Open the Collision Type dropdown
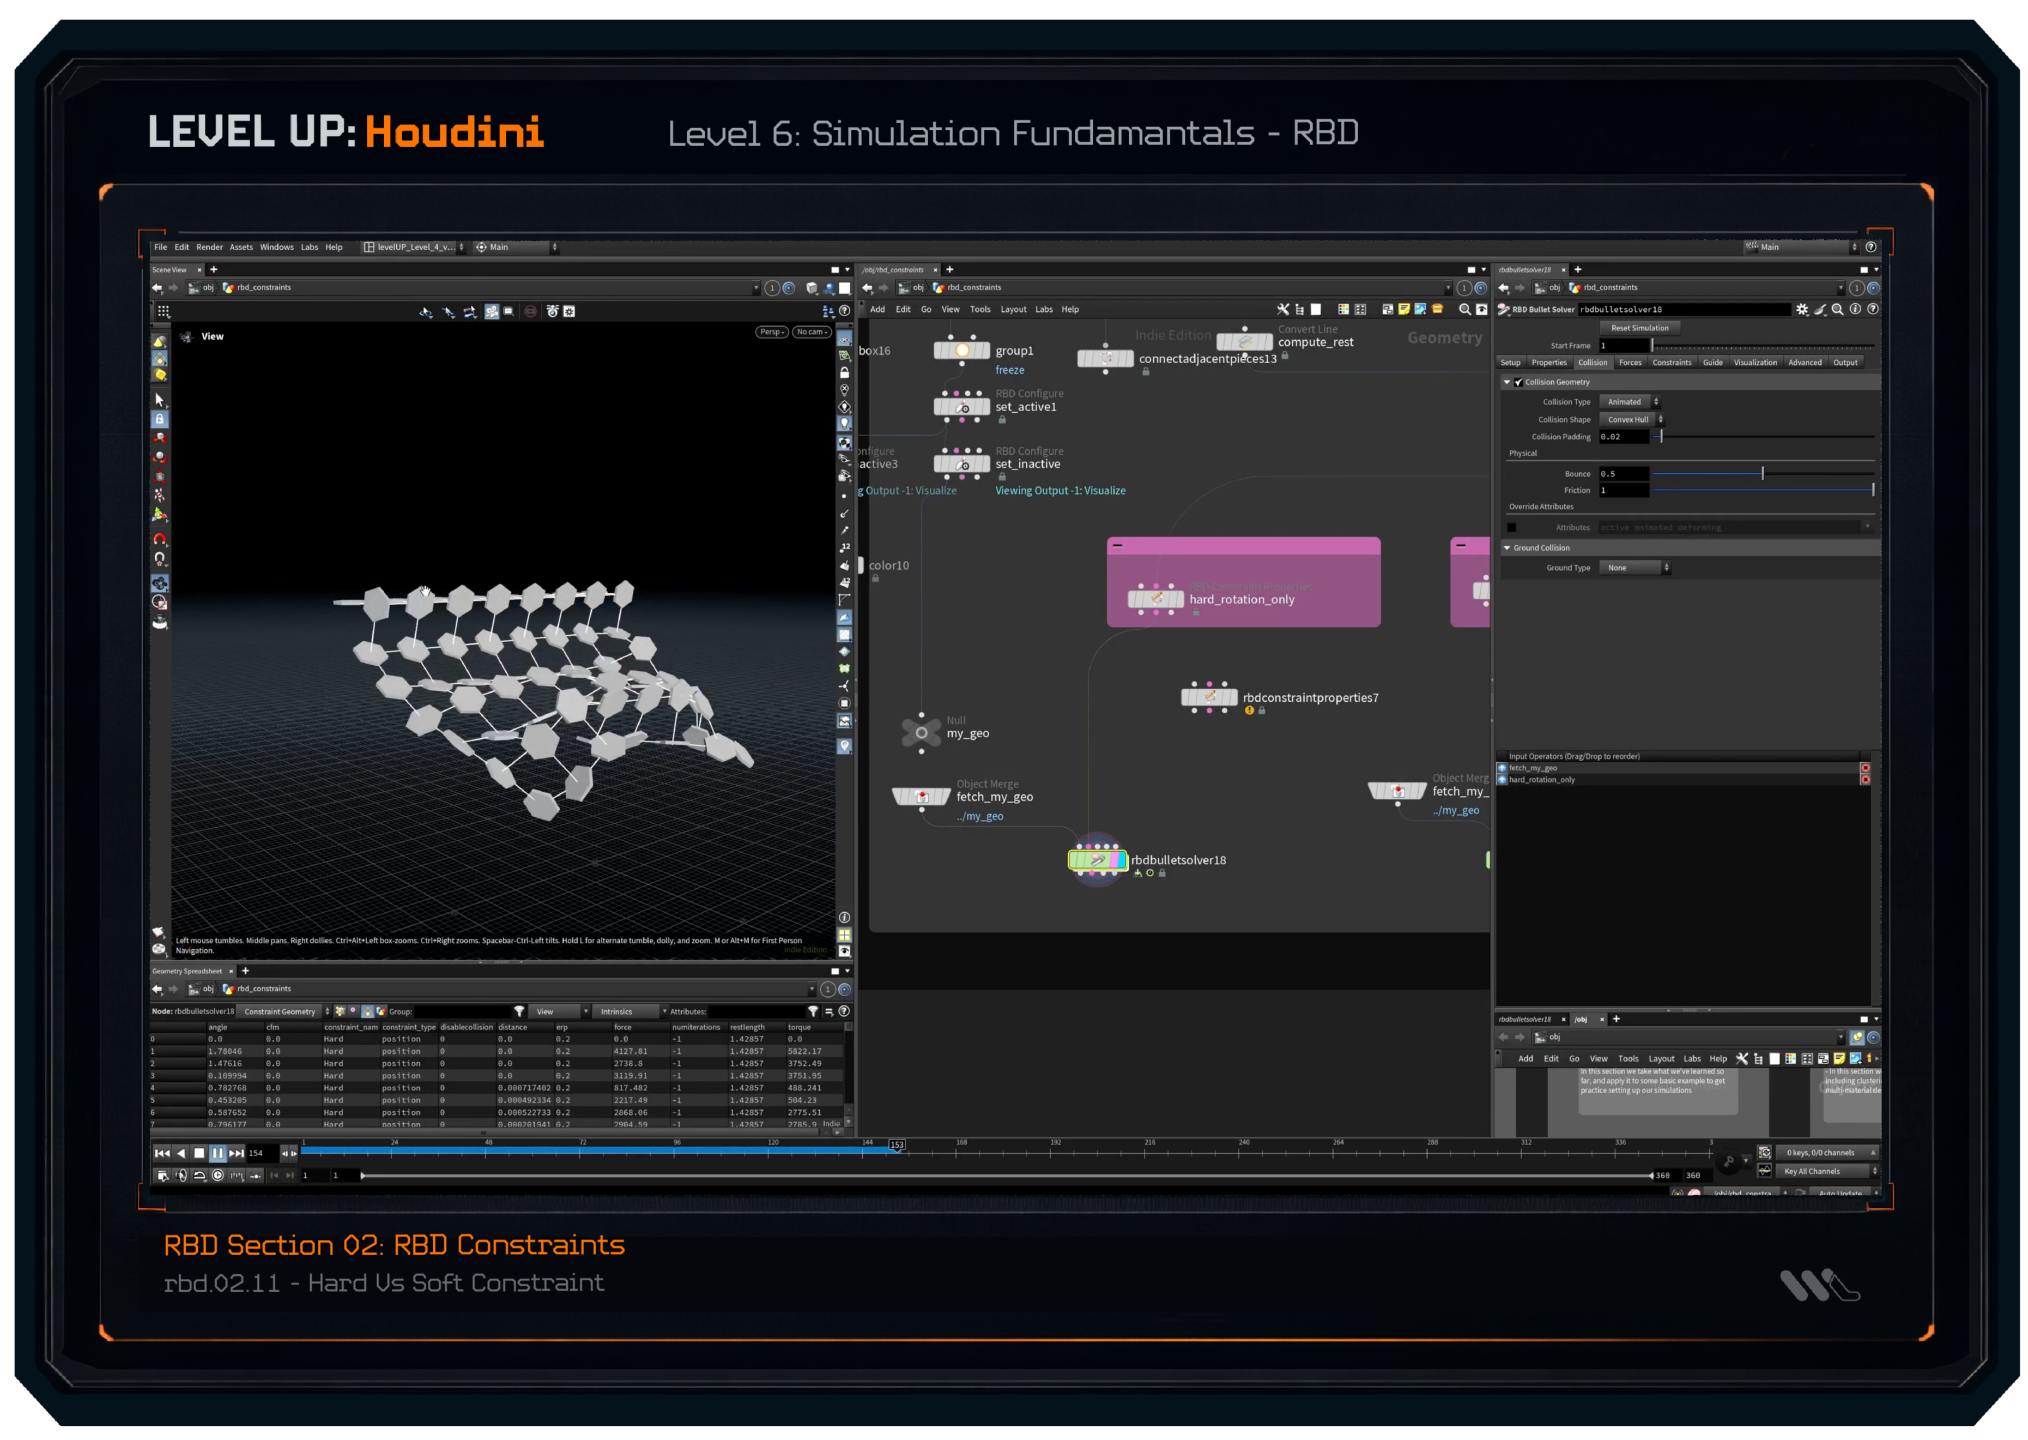This screenshot has height=1440, width=2028. point(1628,402)
